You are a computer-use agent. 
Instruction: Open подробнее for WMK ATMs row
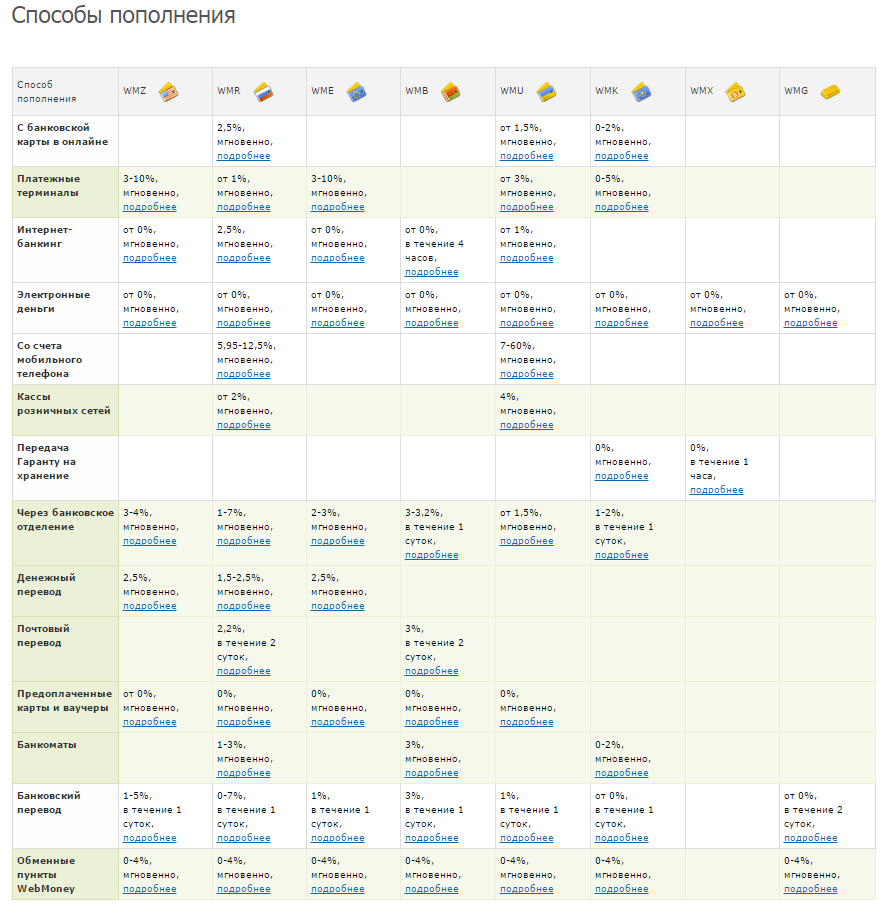pyautogui.click(x=621, y=773)
